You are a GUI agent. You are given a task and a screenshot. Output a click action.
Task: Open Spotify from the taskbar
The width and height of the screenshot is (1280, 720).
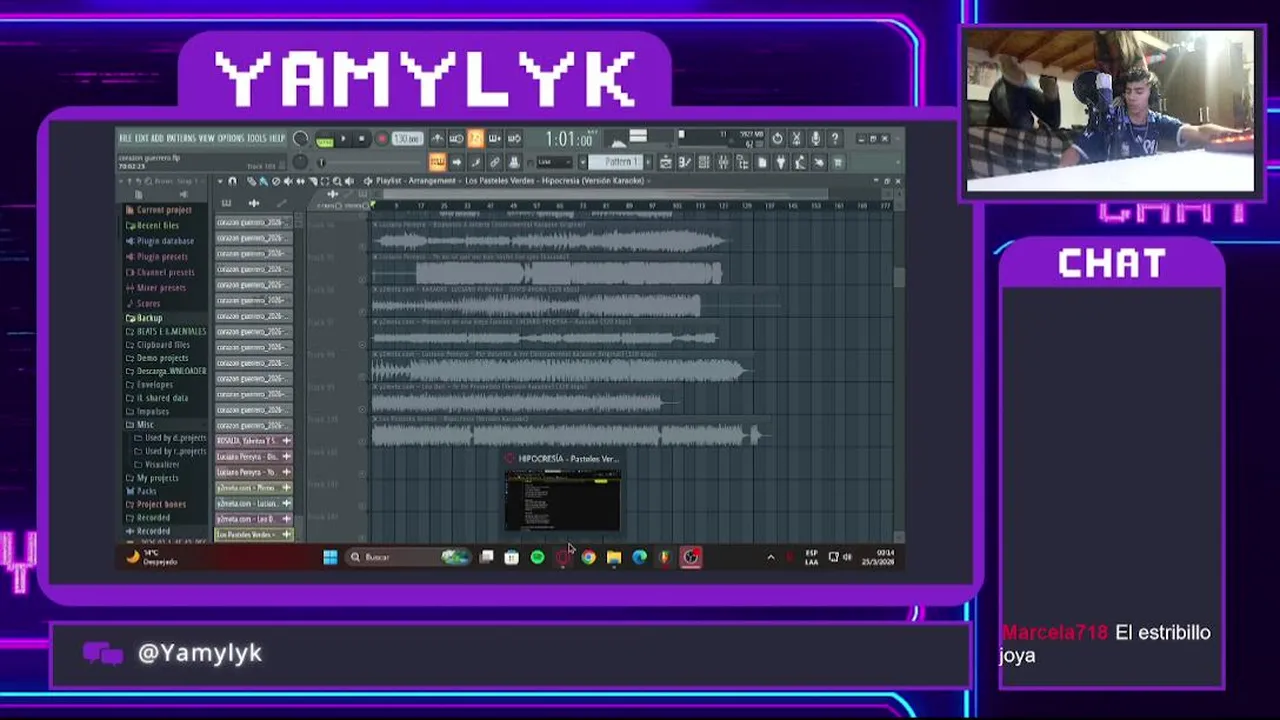coord(537,557)
